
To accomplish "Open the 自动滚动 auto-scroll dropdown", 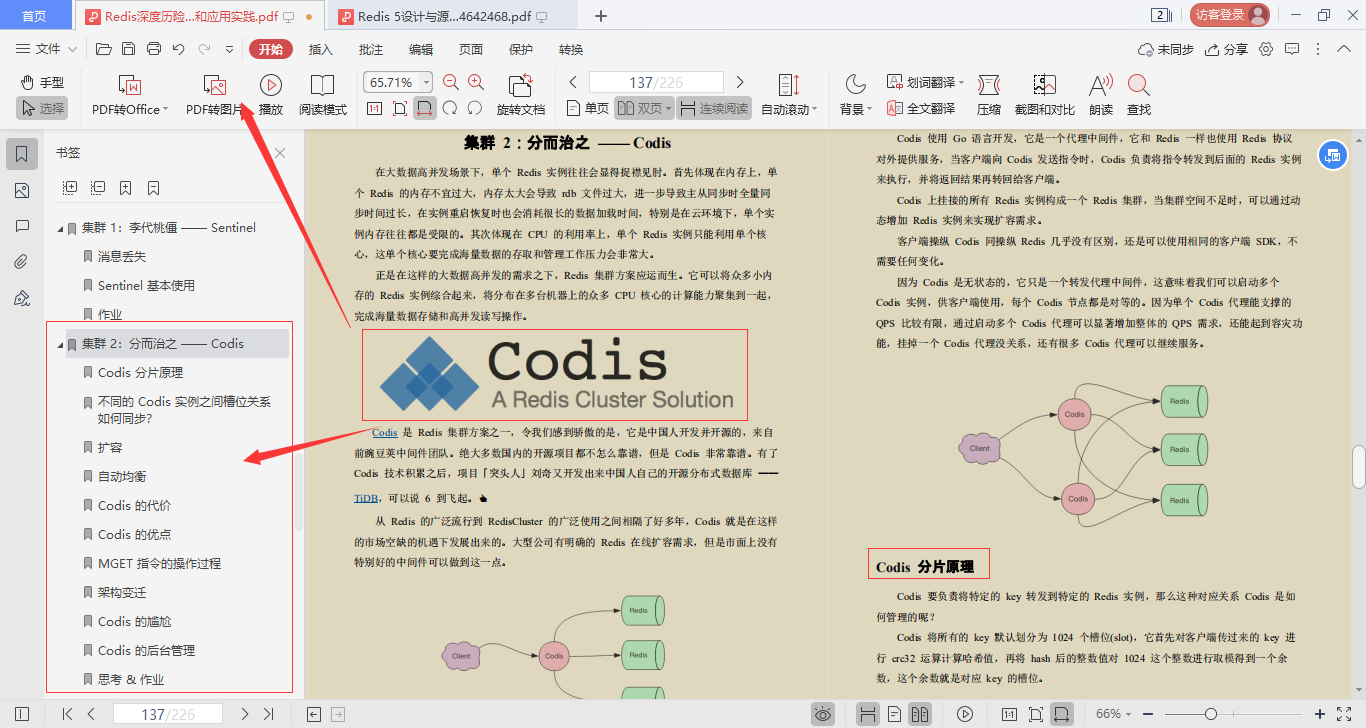I will (x=789, y=96).
